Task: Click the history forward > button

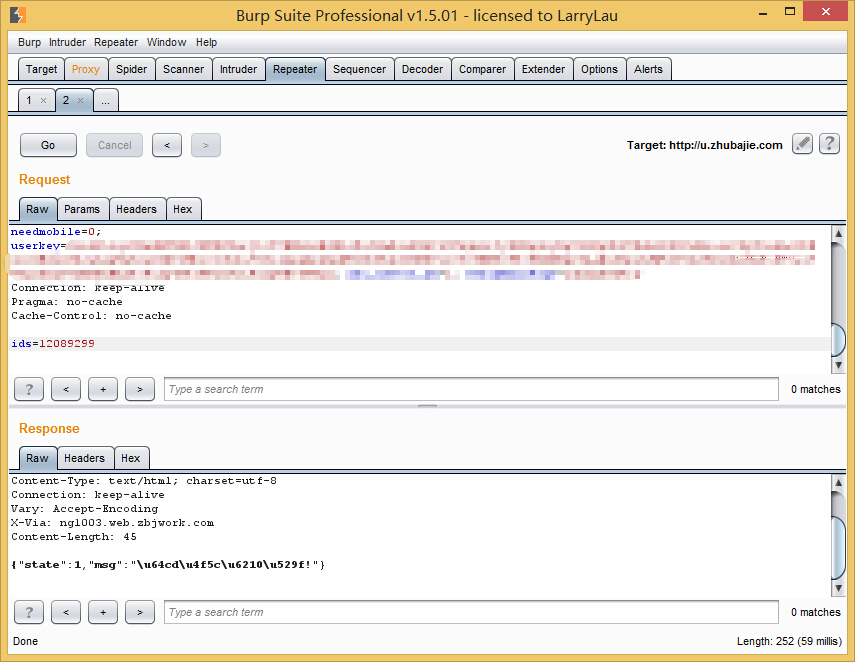Action: coord(206,145)
